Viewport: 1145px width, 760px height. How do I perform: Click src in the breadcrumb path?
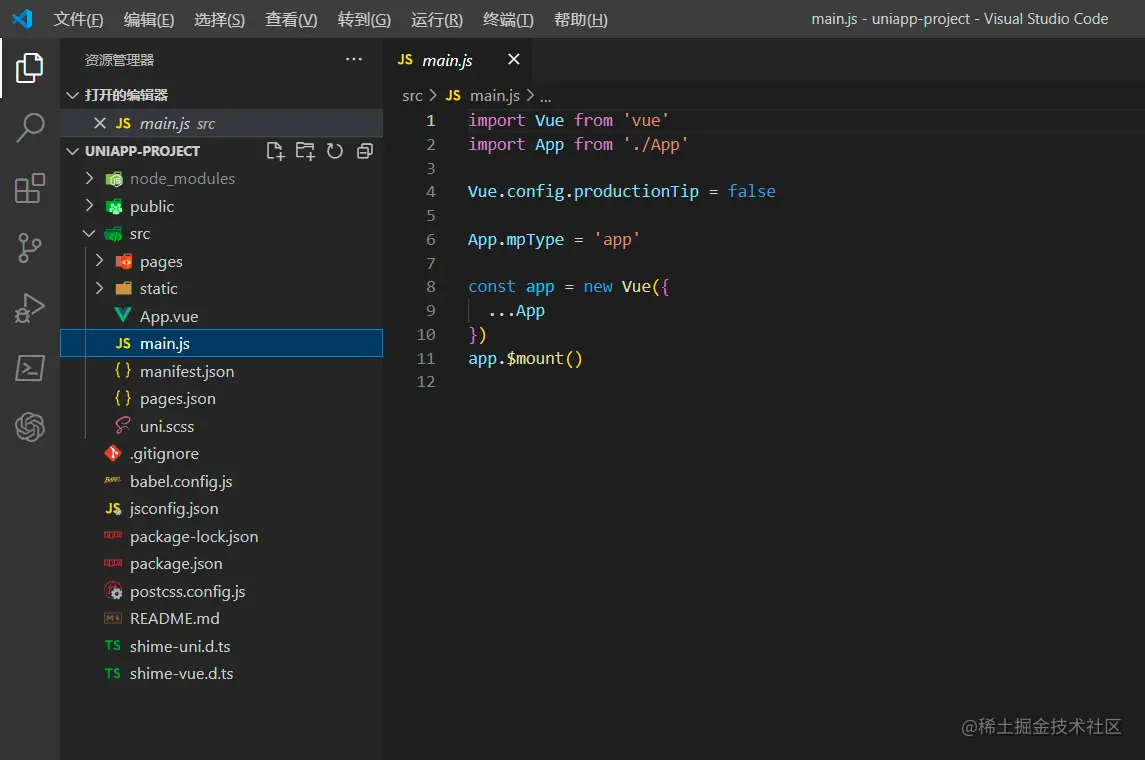(x=412, y=96)
